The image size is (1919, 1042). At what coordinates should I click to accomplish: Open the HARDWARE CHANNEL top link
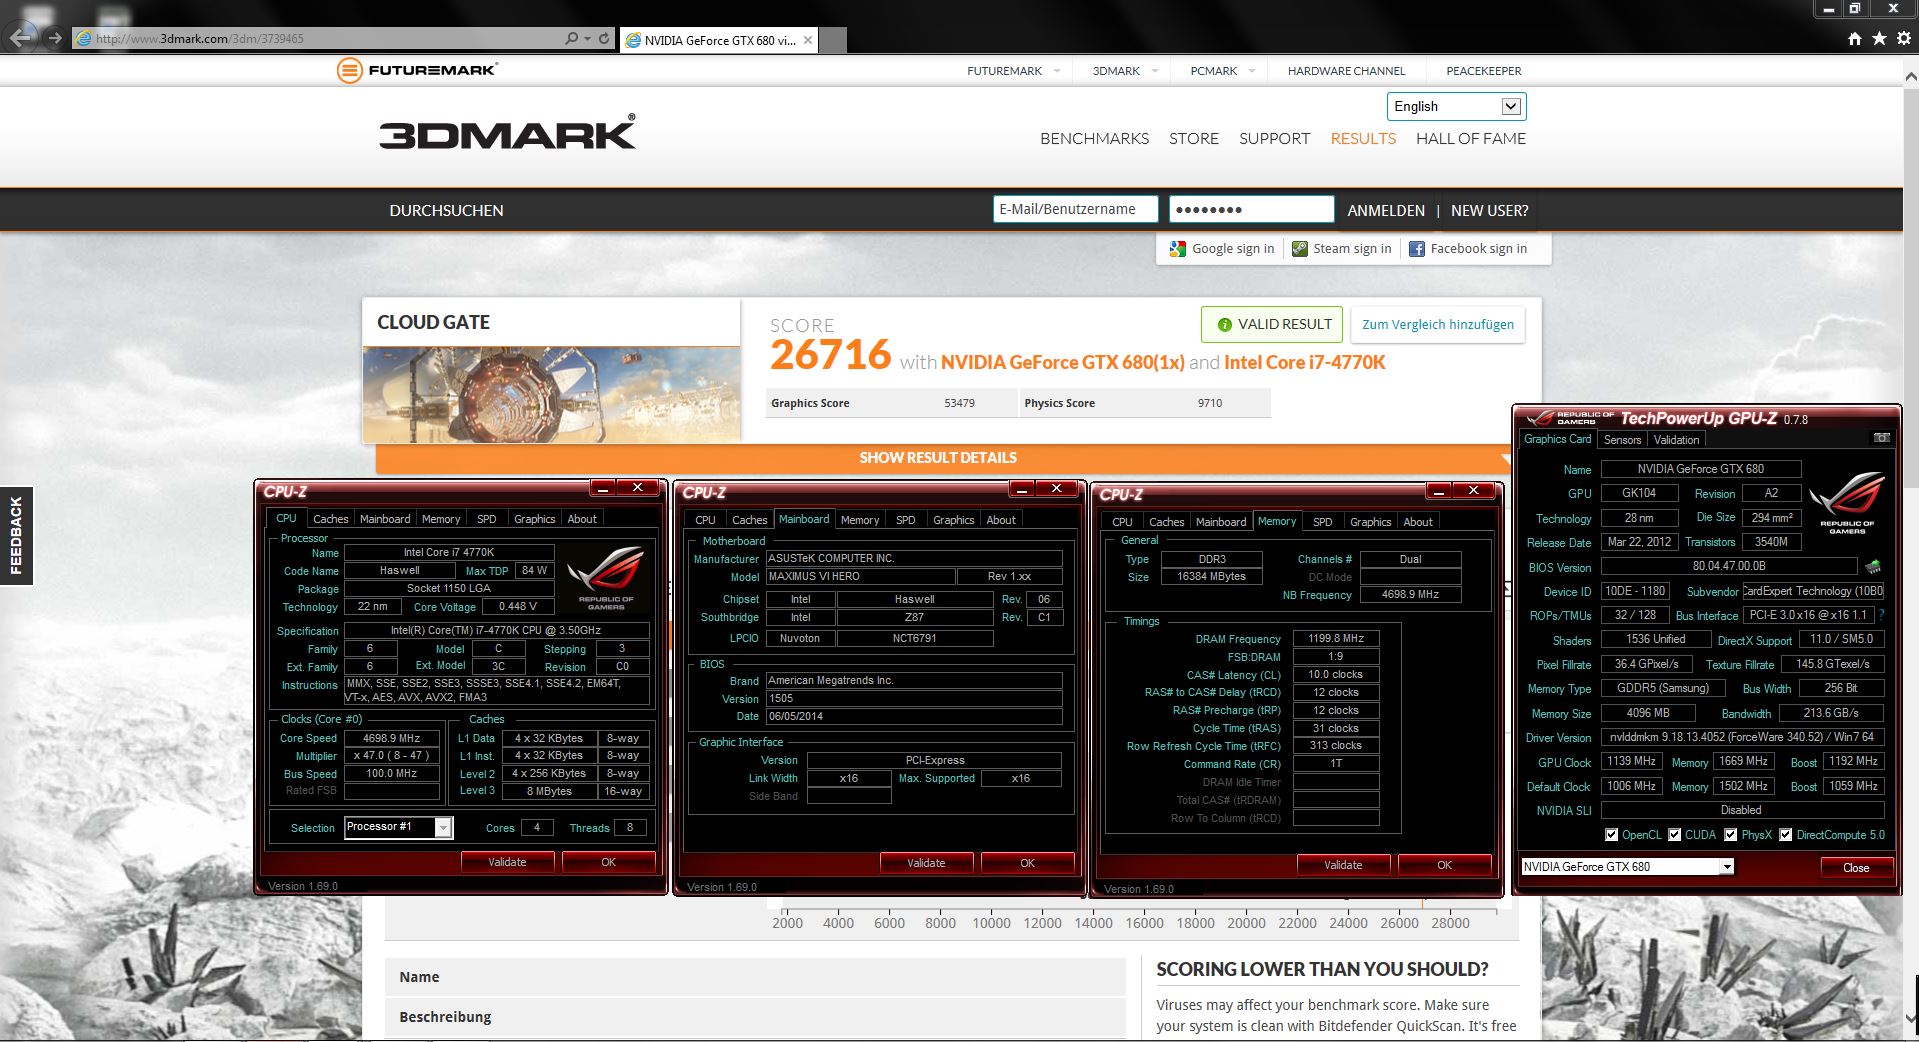pos(1346,71)
